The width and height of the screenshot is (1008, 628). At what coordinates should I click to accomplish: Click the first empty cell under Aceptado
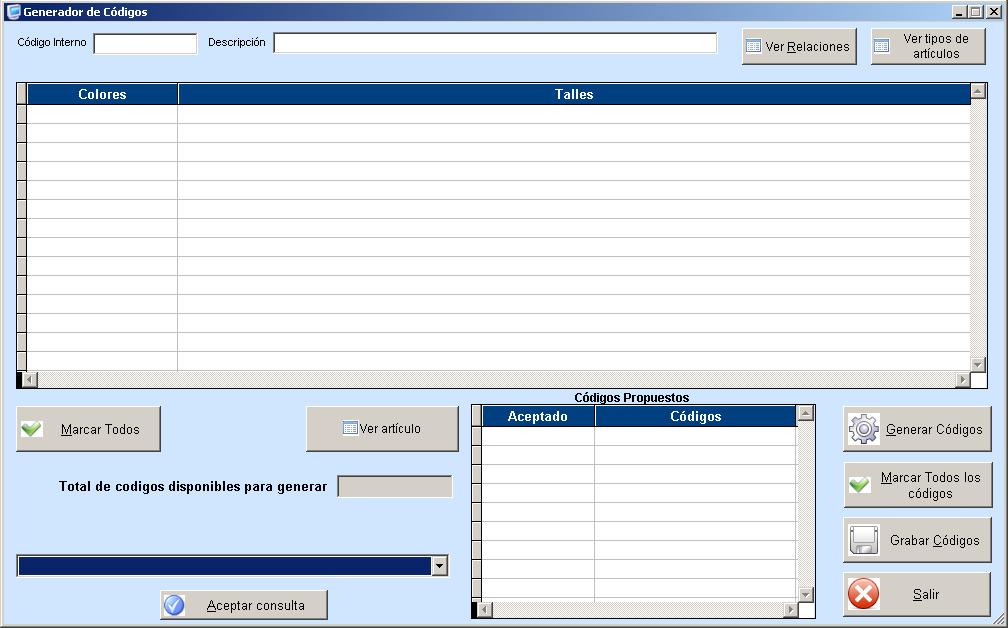pyautogui.click(x=538, y=436)
